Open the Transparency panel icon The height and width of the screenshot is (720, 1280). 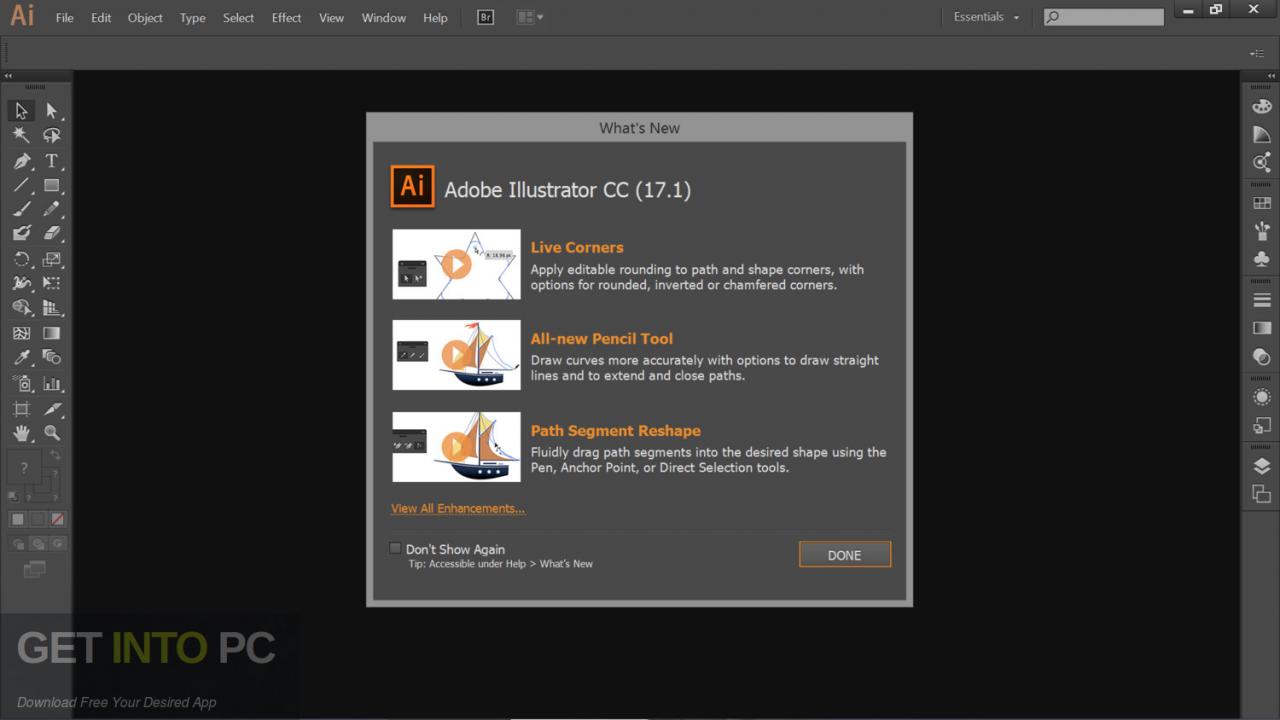click(1262, 356)
